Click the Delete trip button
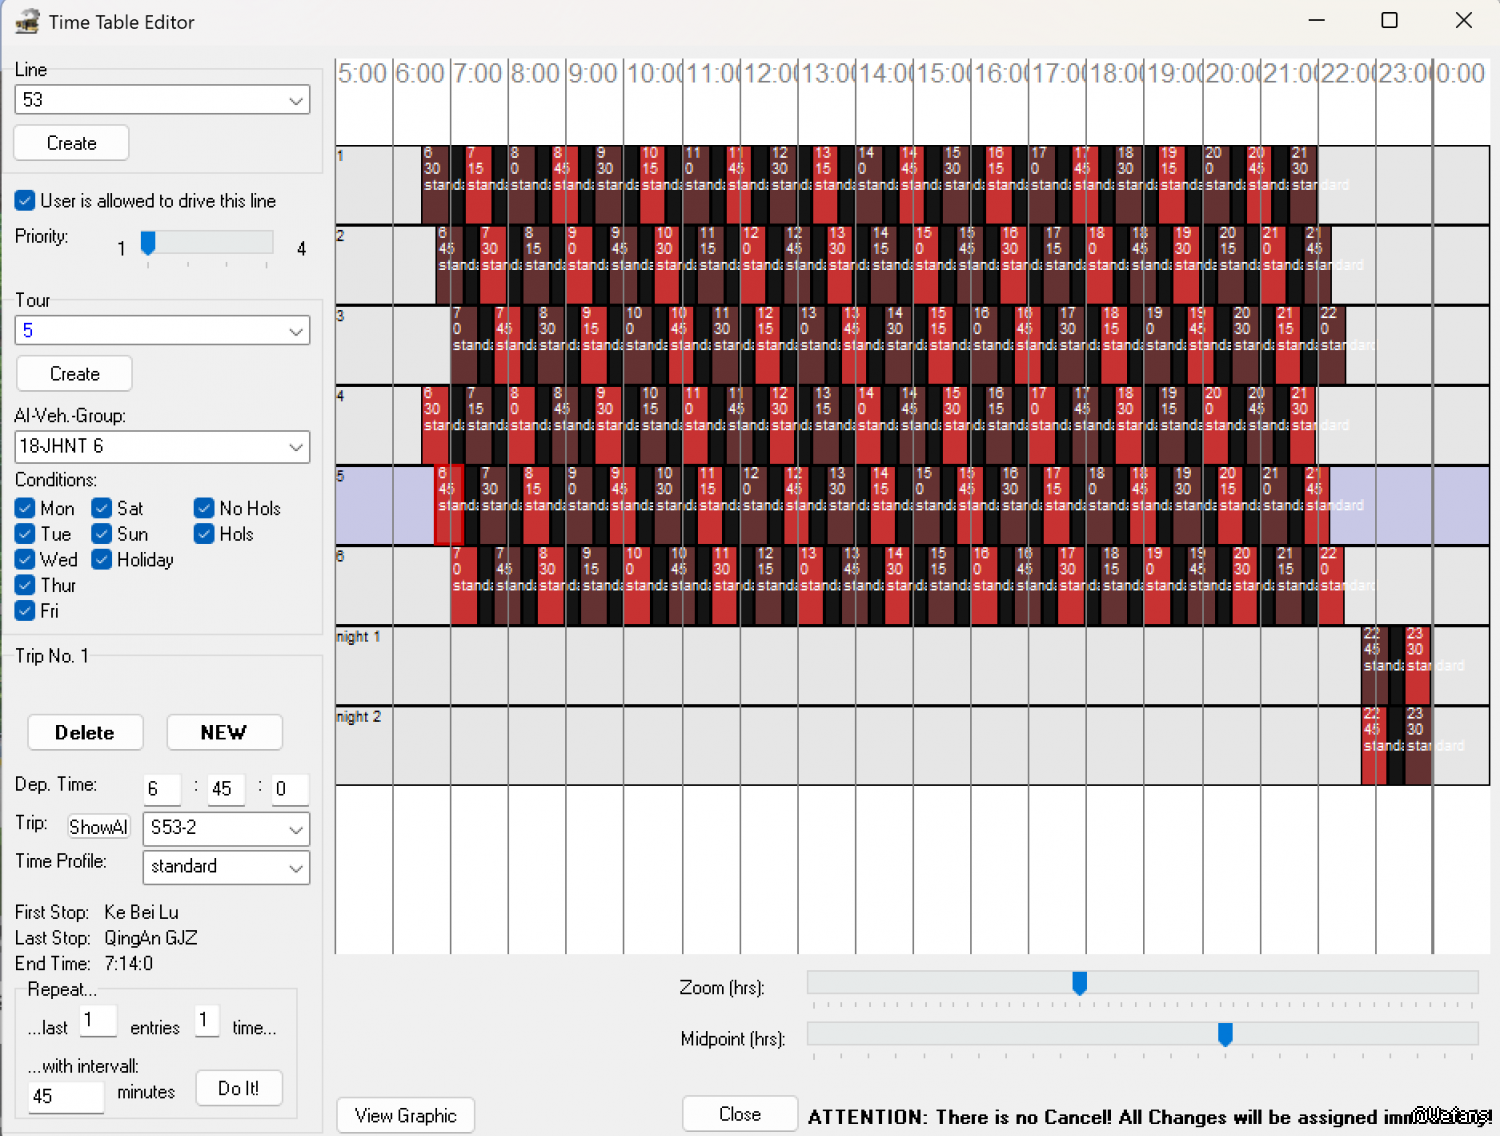Image resolution: width=1500 pixels, height=1136 pixels. 85,732
